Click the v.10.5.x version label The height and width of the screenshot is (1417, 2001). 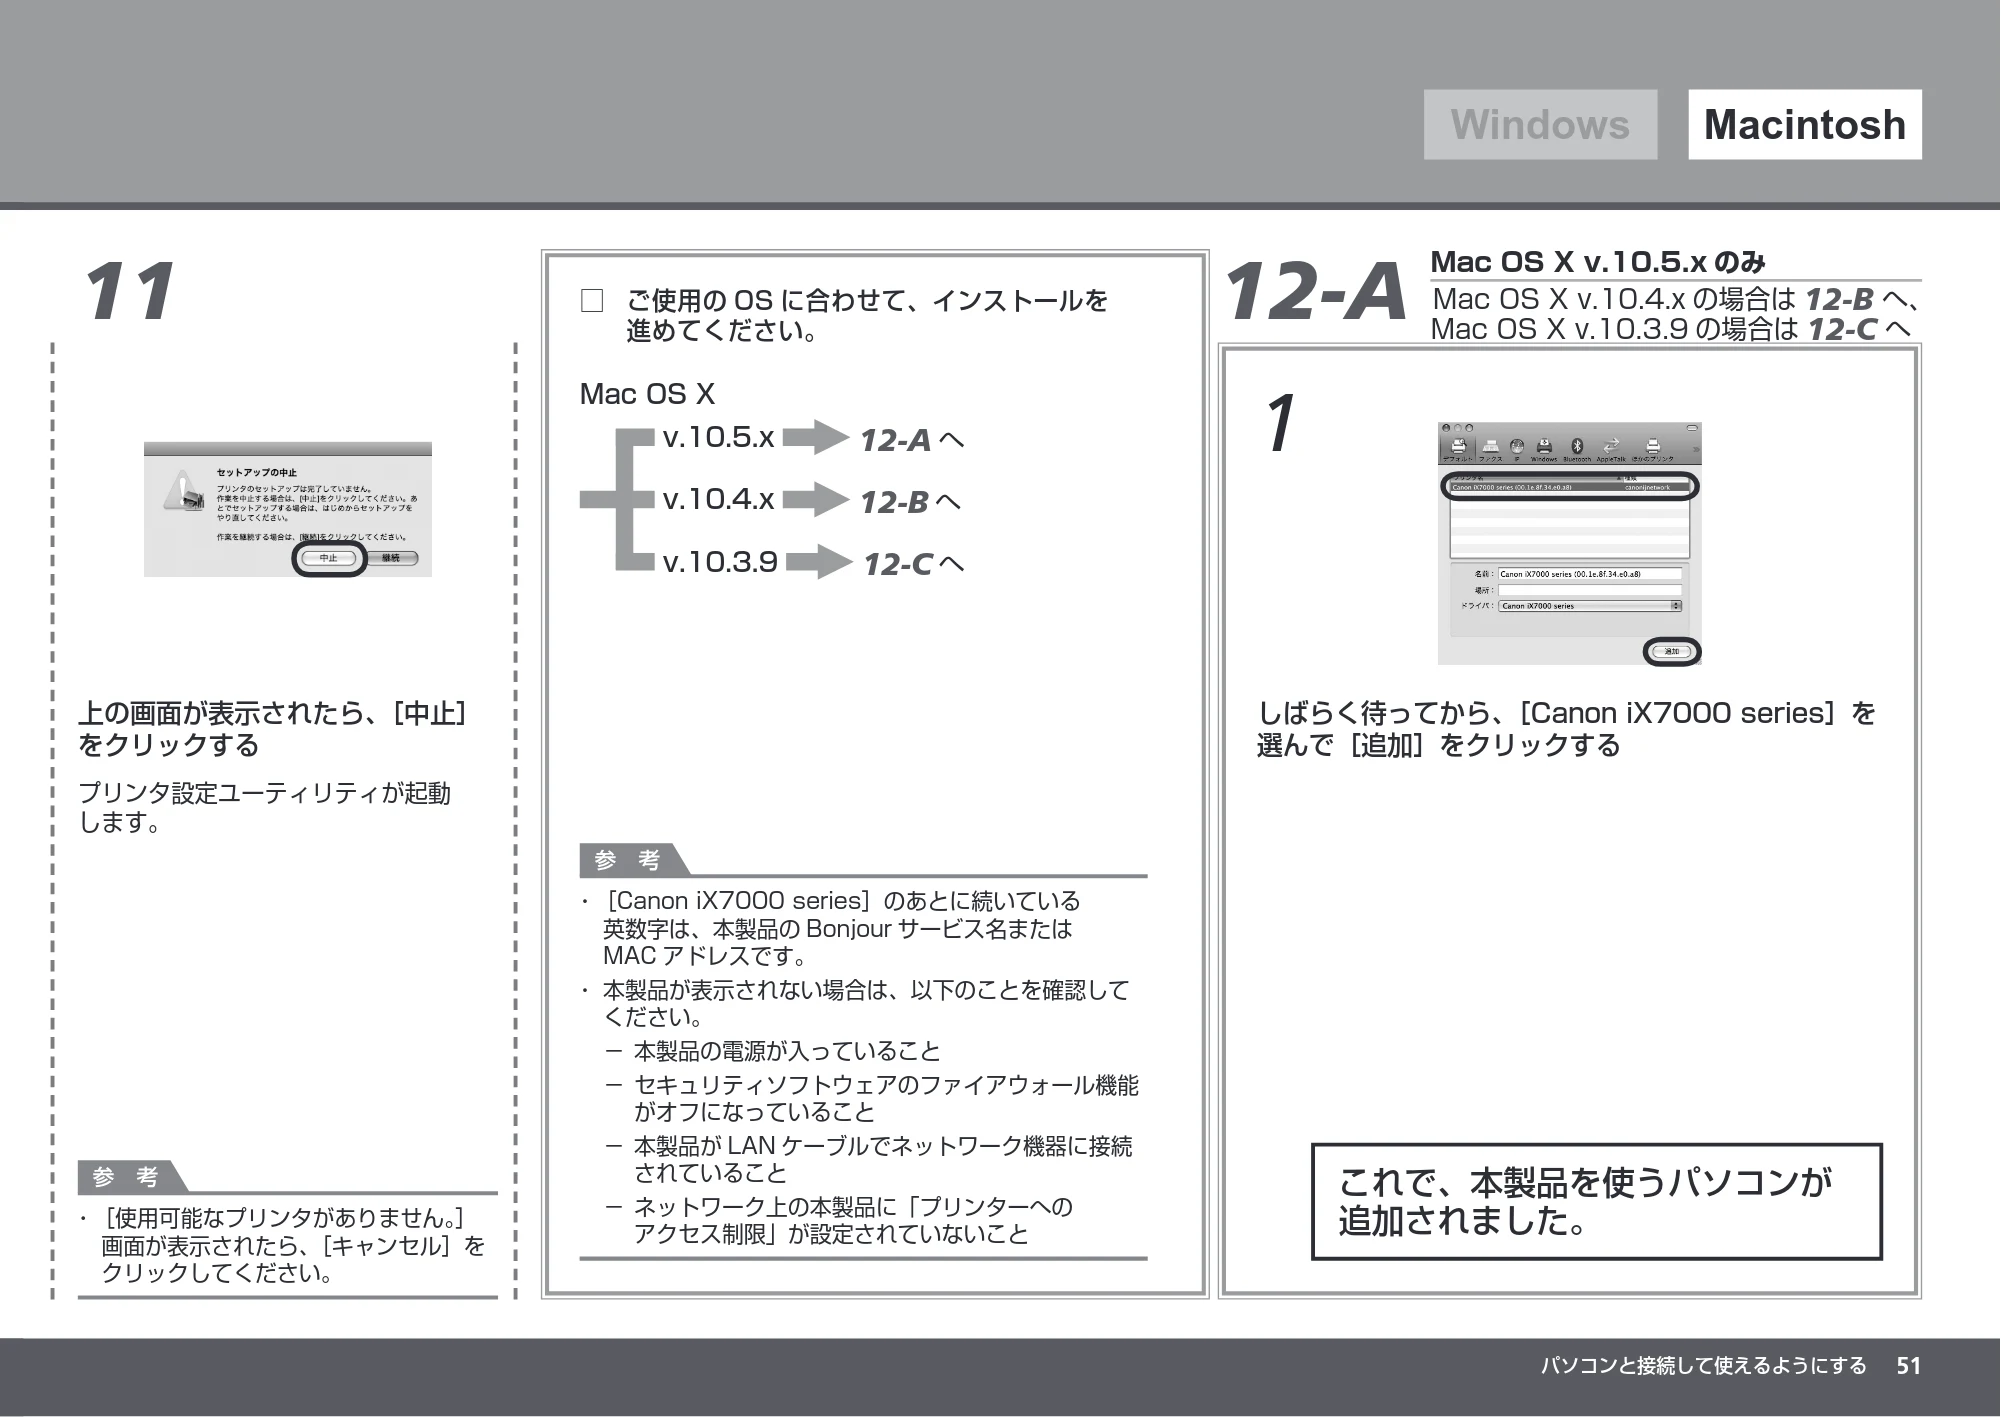tap(719, 437)
